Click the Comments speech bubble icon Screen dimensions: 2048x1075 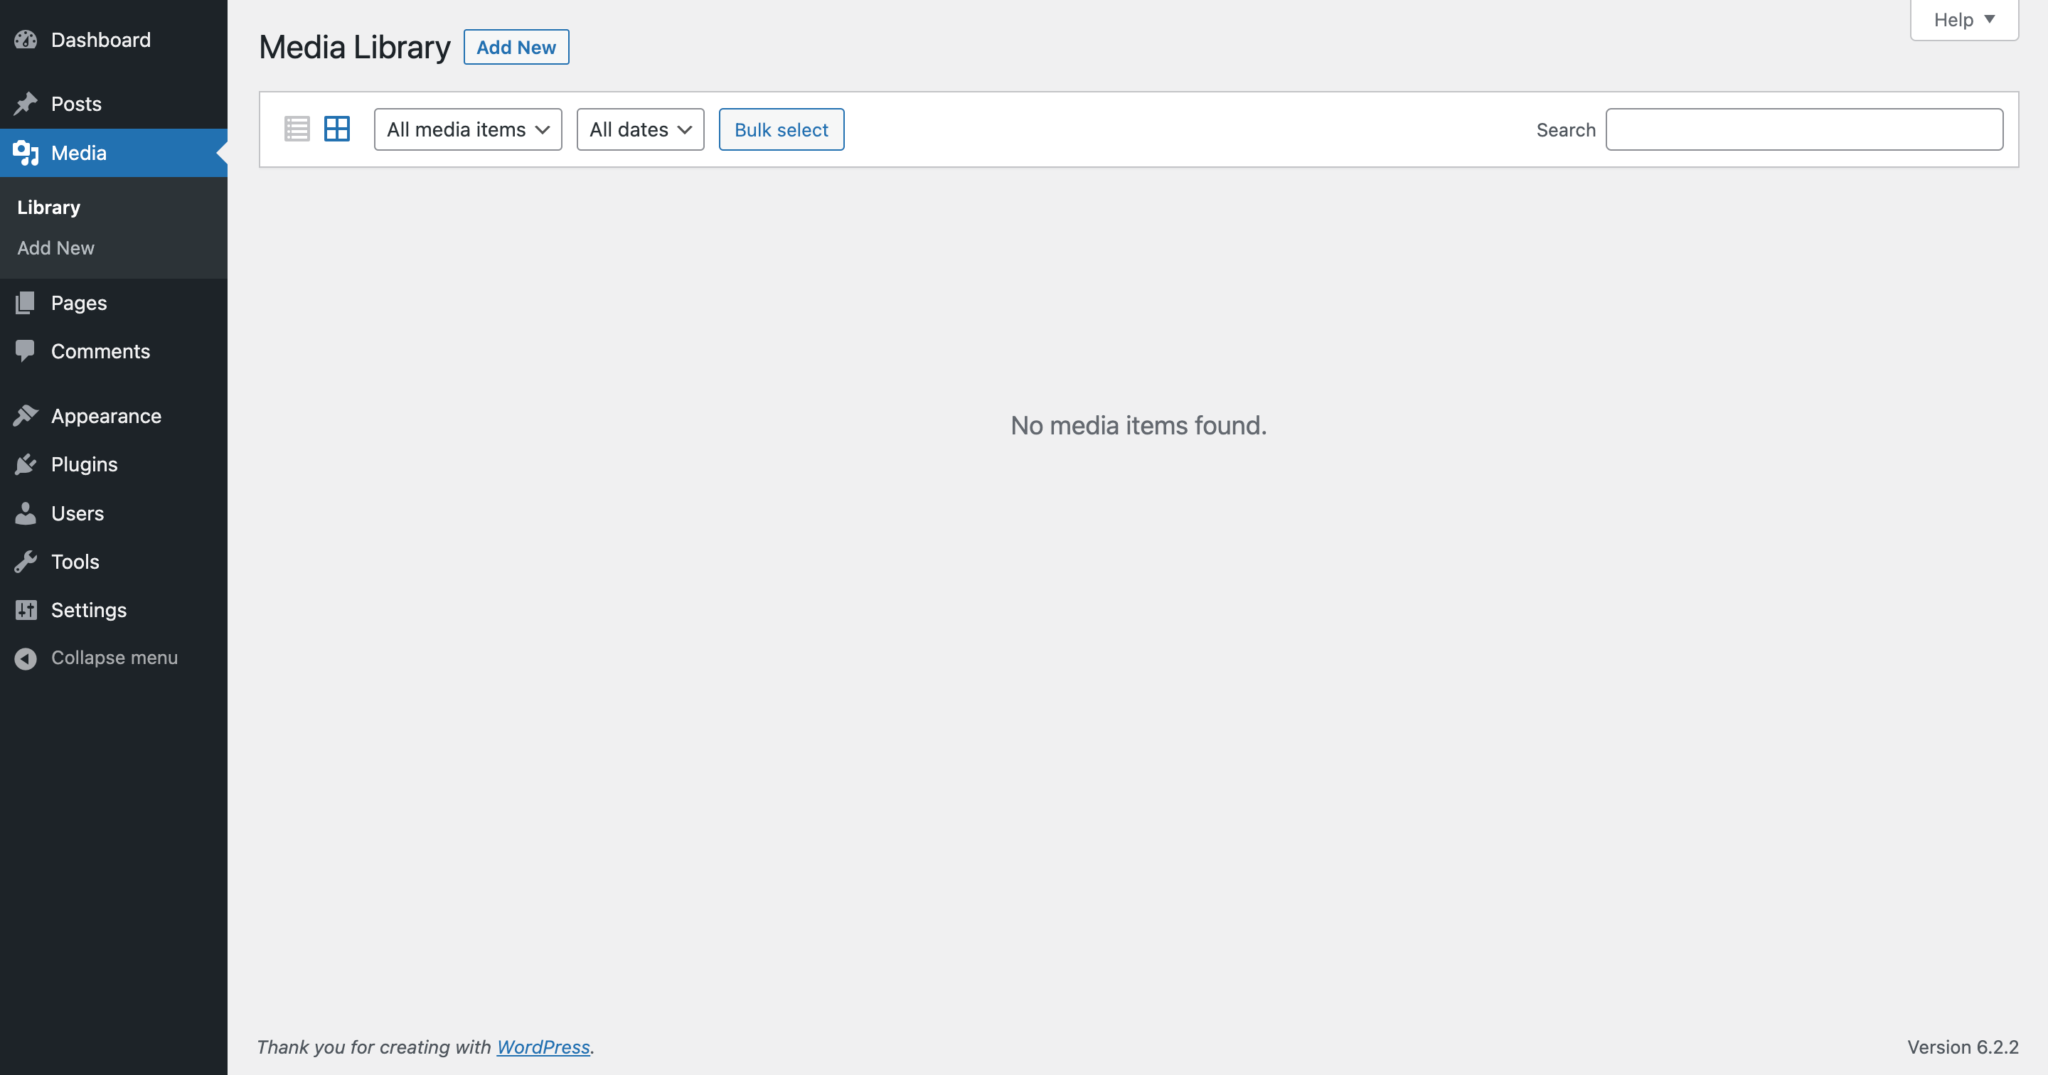(26, 351)
